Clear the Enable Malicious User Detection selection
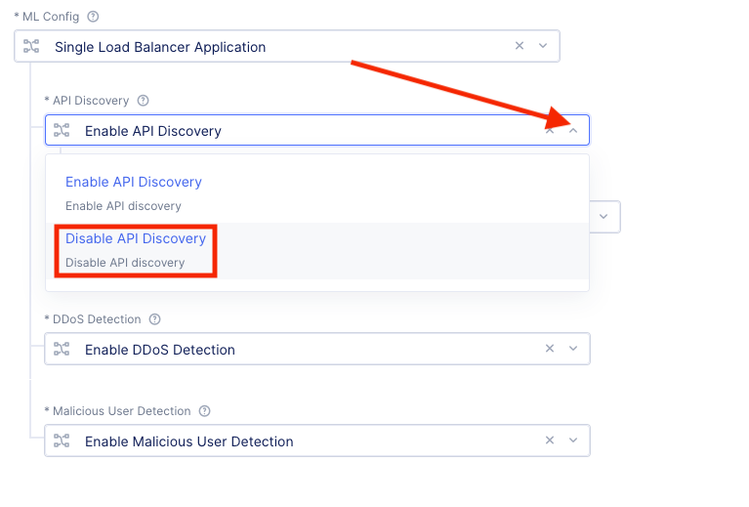This screenshot has width=749, height=507. (549, 441)
